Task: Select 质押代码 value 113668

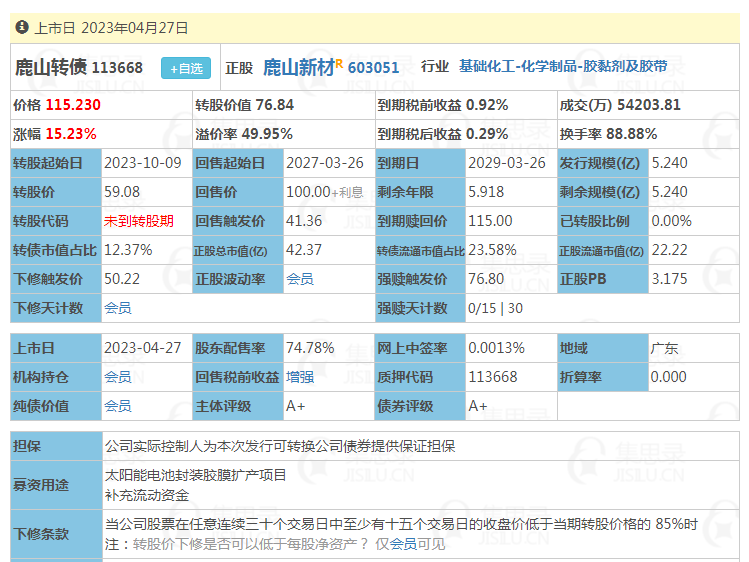Action: tap(492, 377)
